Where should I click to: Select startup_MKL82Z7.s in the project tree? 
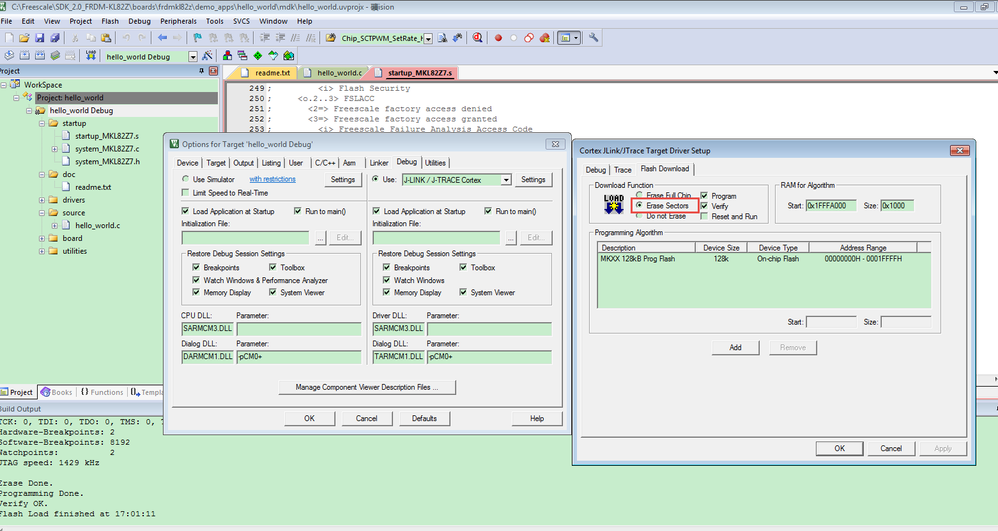[x=106, y=136]
